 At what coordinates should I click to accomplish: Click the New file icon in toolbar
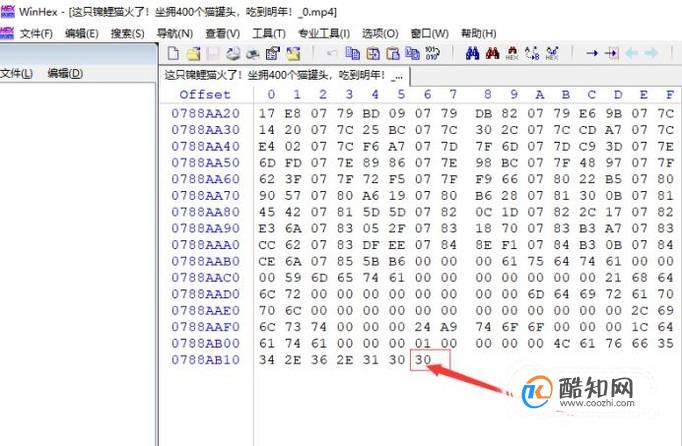tap(173, 54)
